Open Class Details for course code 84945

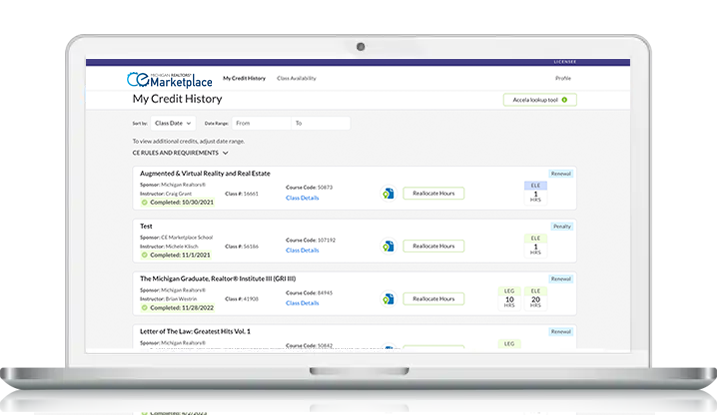(x=302, y=303)
